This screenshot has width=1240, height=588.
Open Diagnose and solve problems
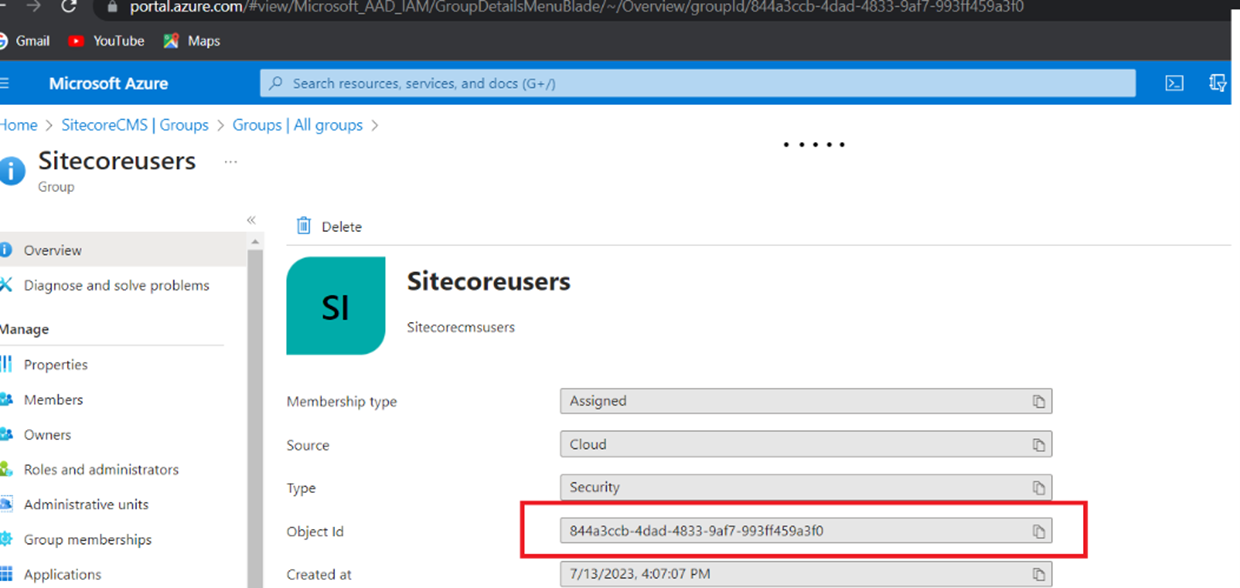pos(117,285)
